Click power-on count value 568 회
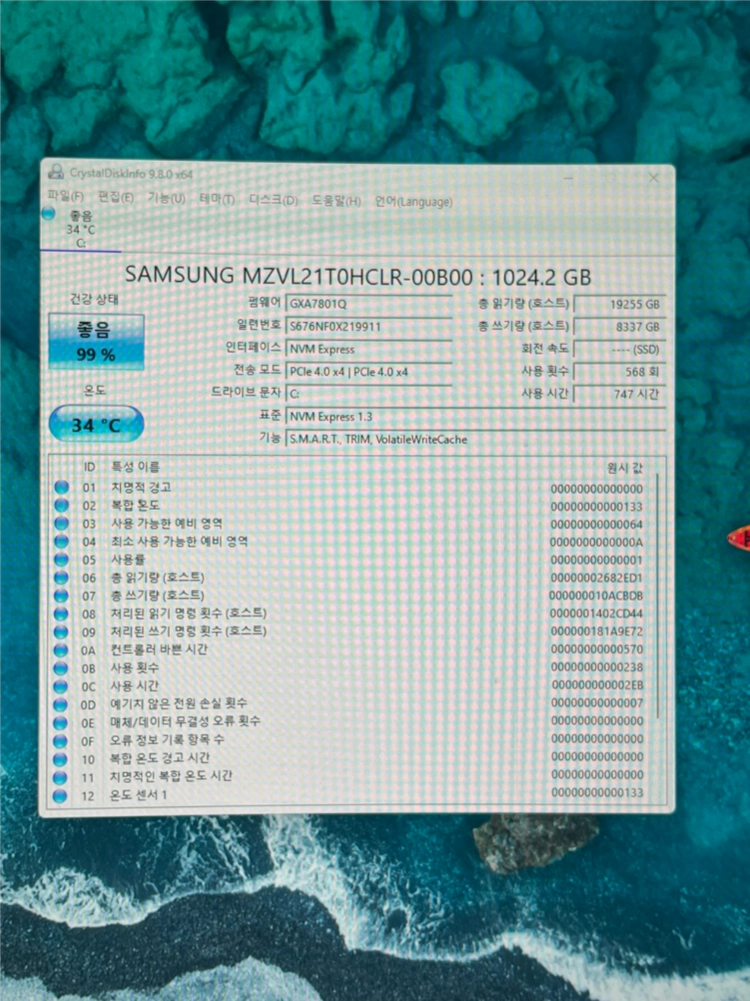The image size is (750, 1001). (x=619, y=372)
